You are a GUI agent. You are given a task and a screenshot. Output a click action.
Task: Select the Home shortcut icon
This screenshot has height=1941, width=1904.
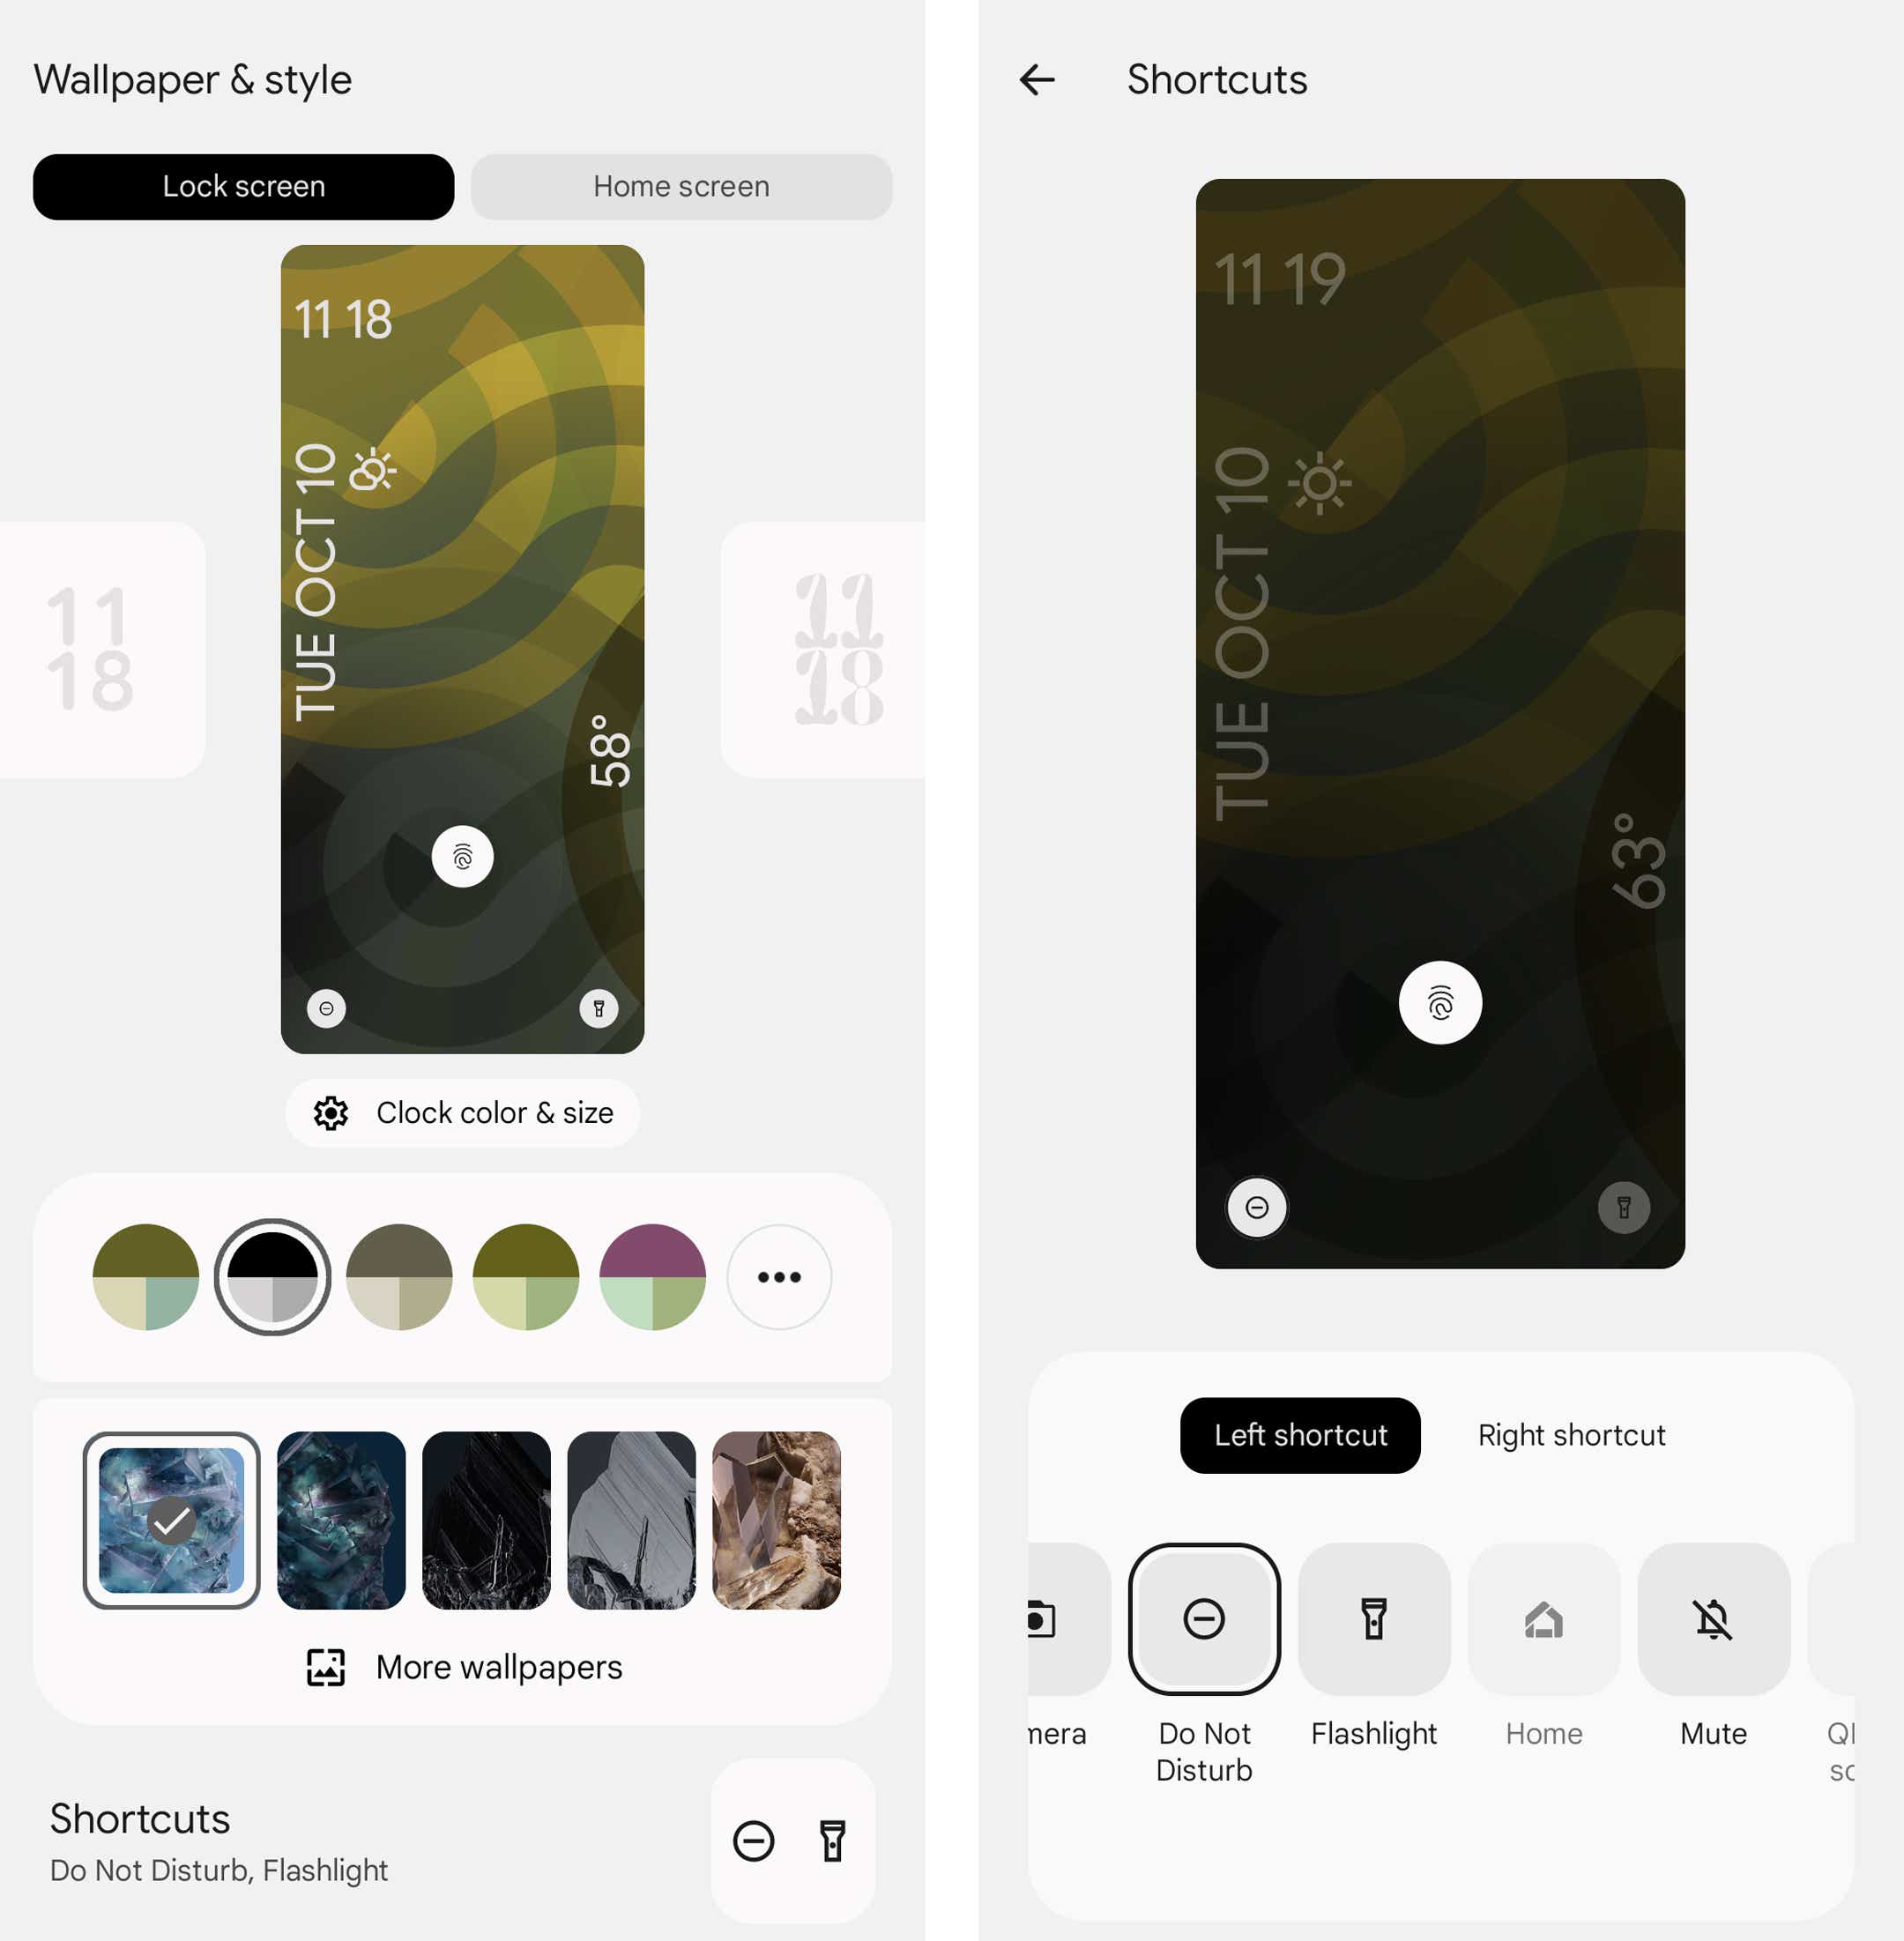click(1542, 1617)
